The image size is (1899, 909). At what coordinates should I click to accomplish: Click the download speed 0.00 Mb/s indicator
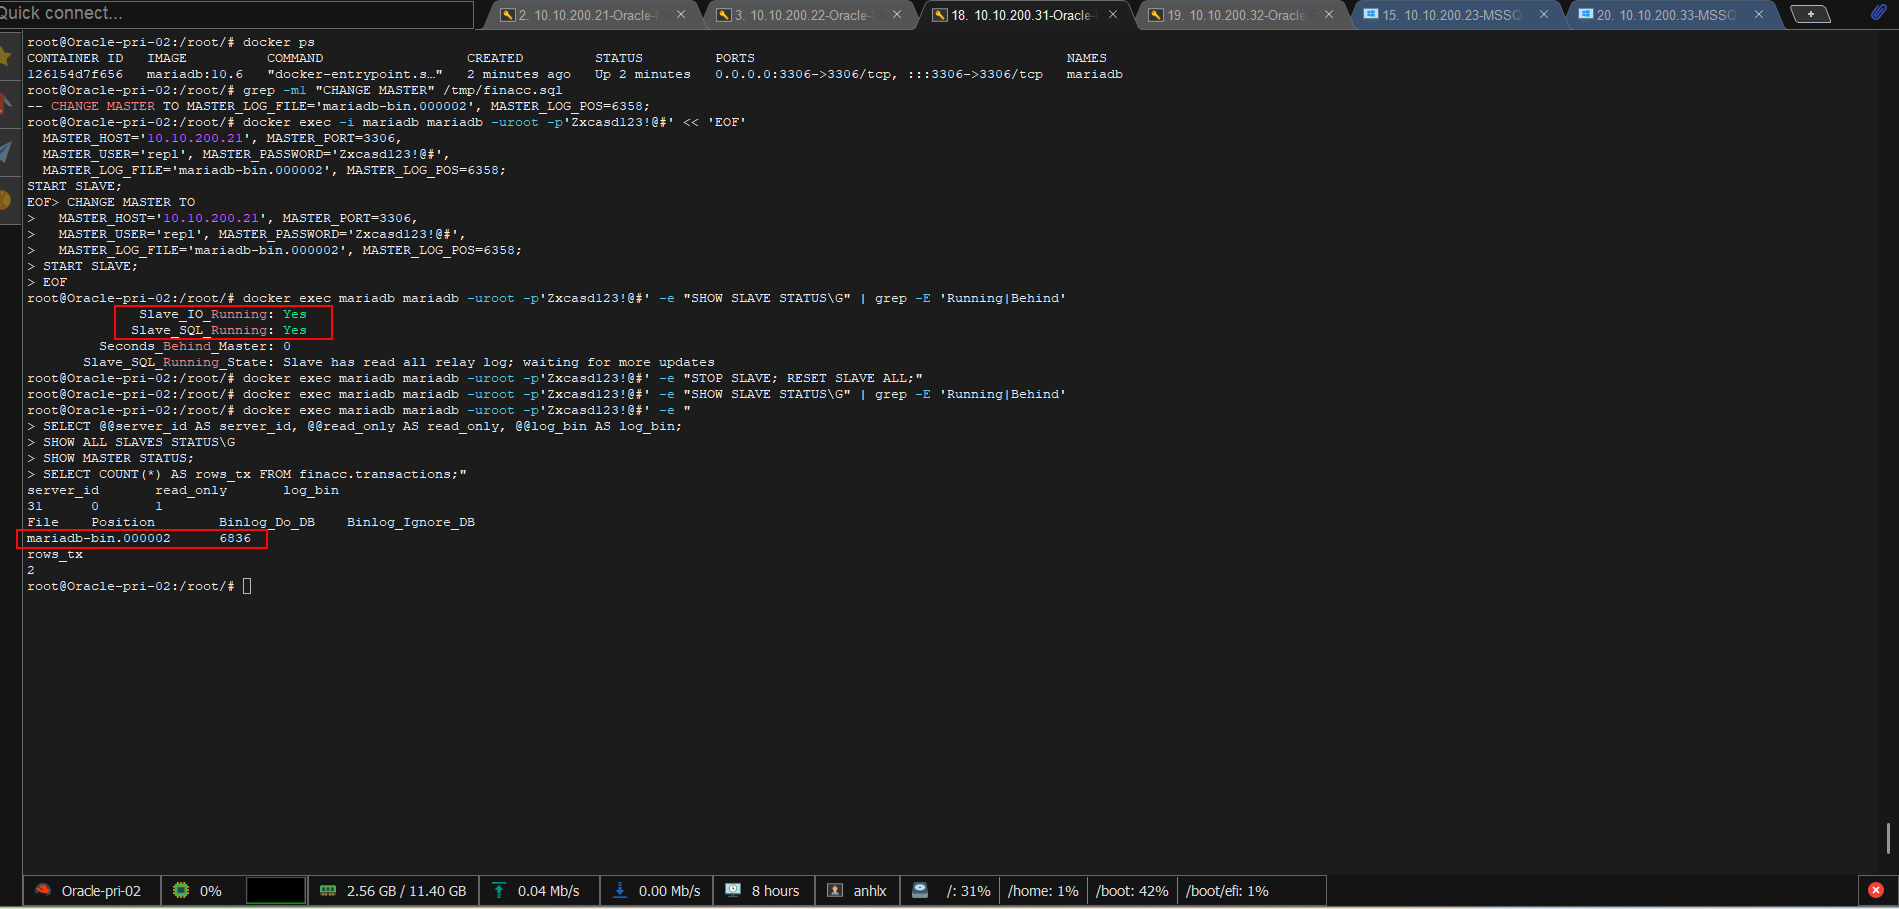[656, 891]
